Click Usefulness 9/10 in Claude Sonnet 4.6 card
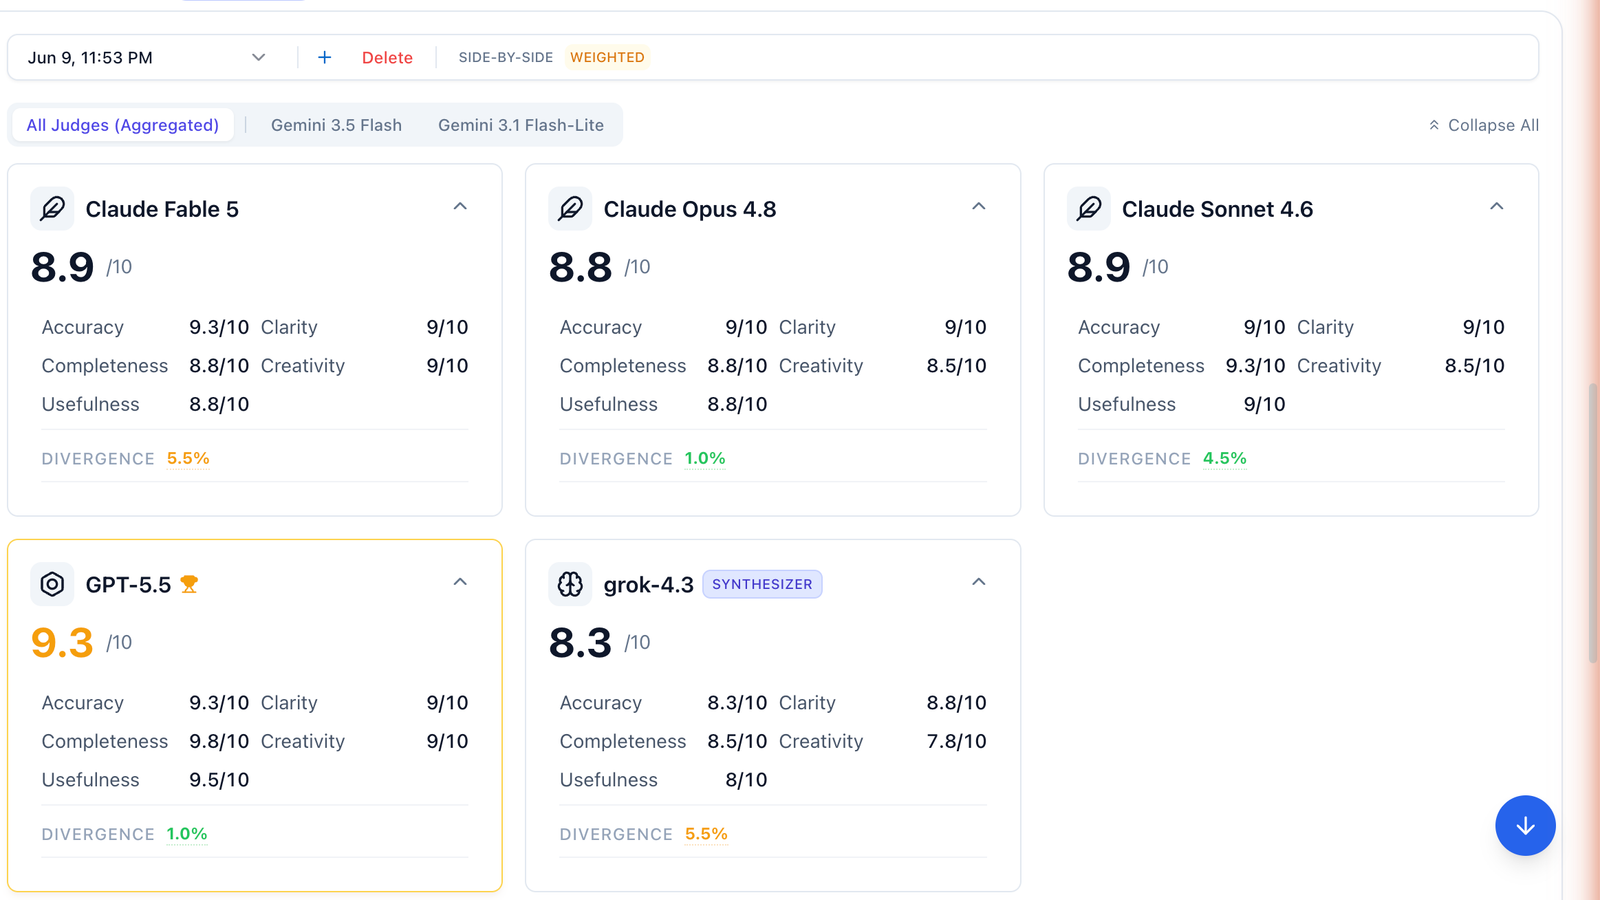 1182,405
